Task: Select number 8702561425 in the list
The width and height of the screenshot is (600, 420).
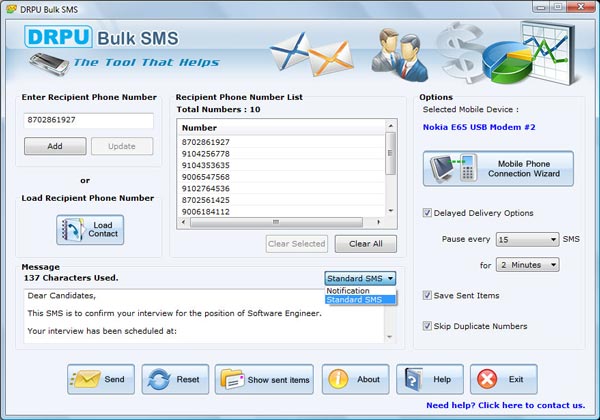Action: (282, 200)
